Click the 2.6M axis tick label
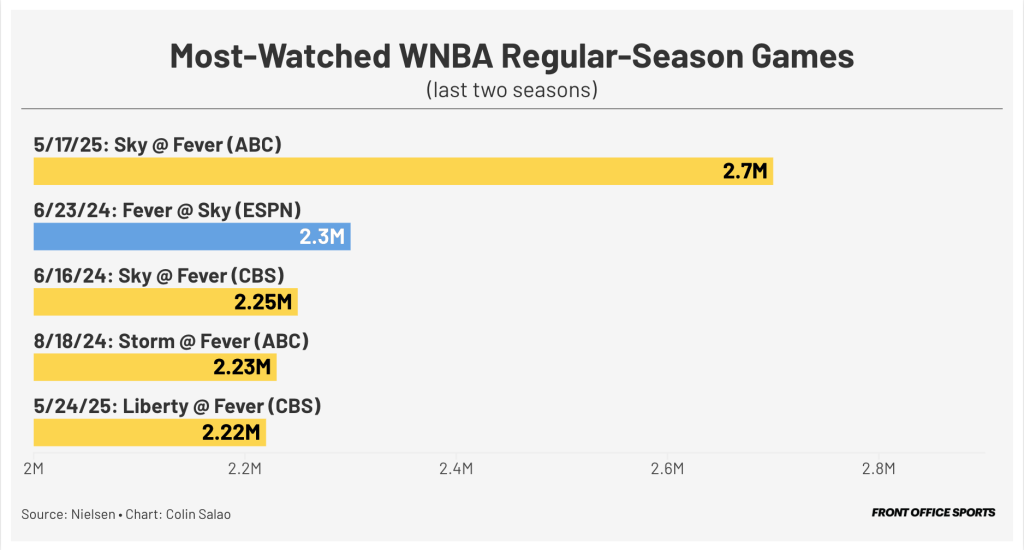Screen dimensions: 1024x550 [x=667, y=468]
